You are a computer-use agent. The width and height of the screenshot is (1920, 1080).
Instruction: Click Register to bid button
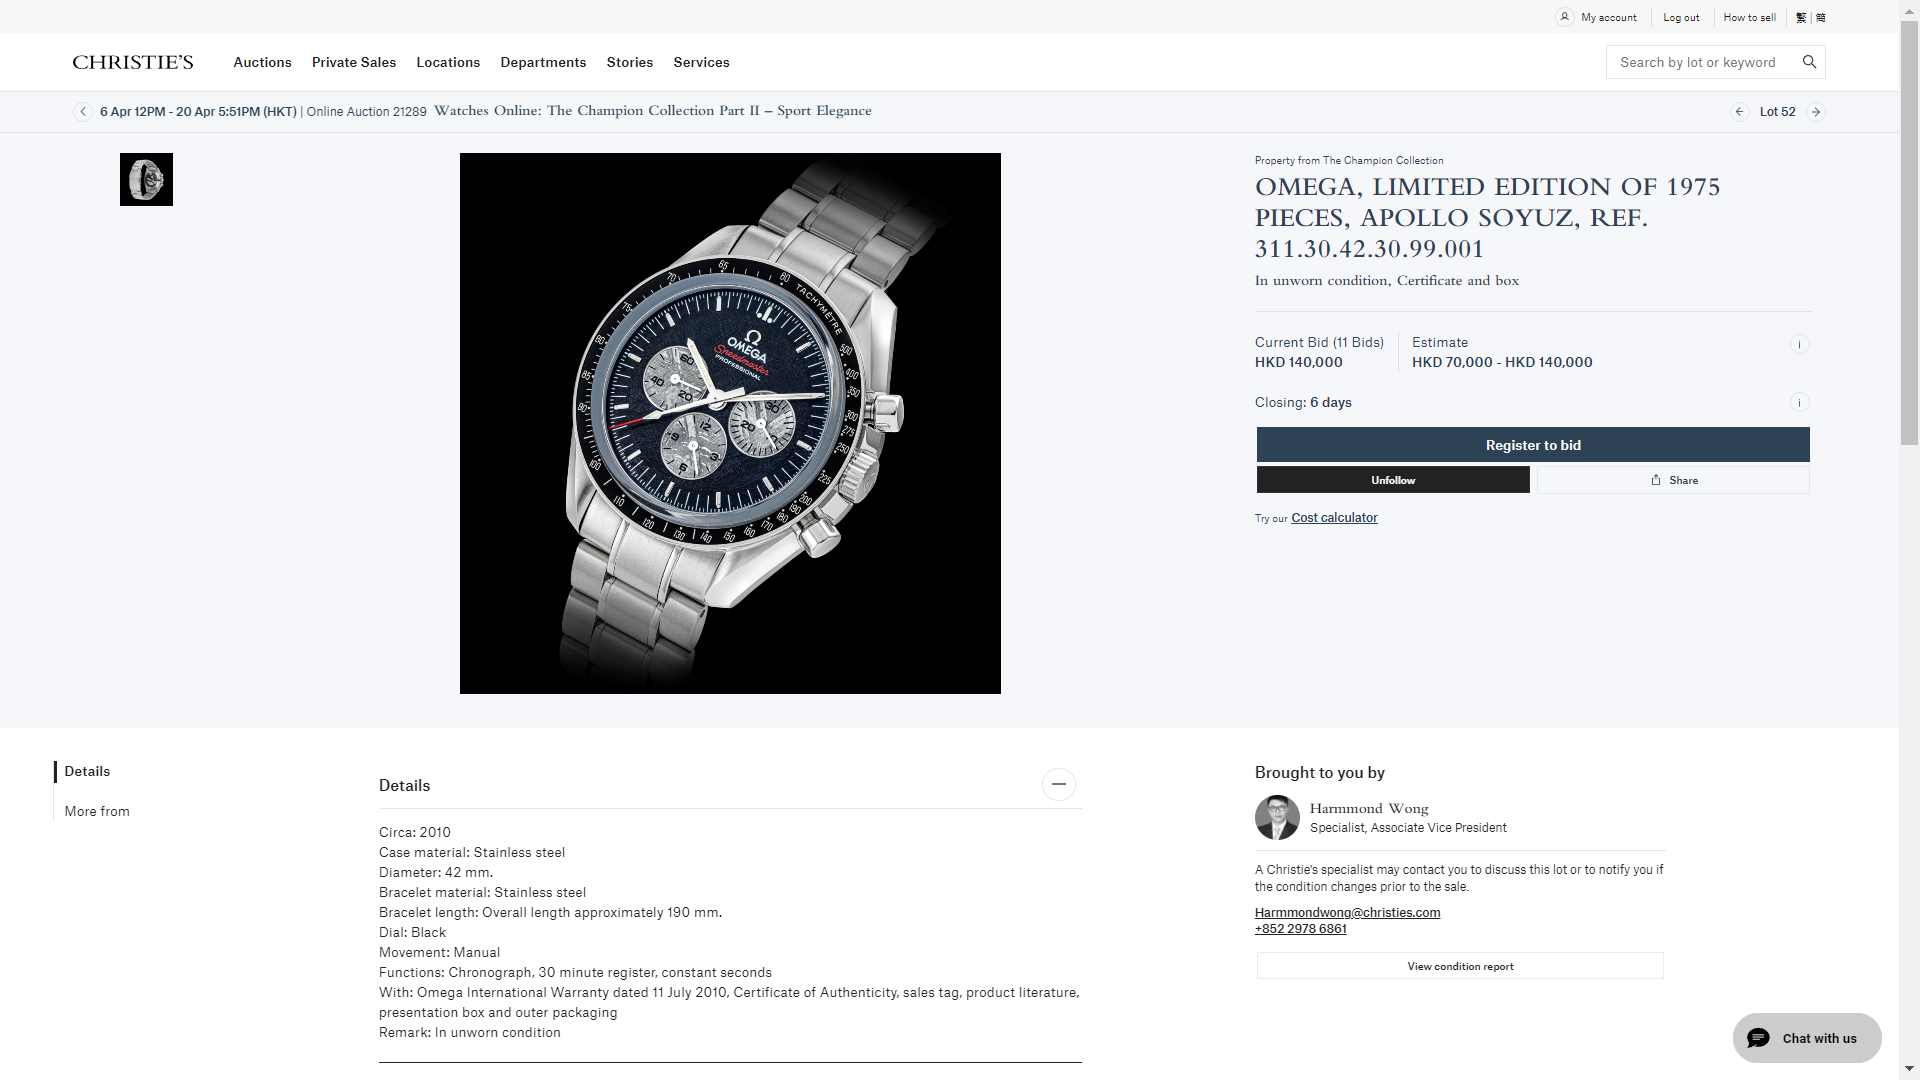[x=1533, y=445]
